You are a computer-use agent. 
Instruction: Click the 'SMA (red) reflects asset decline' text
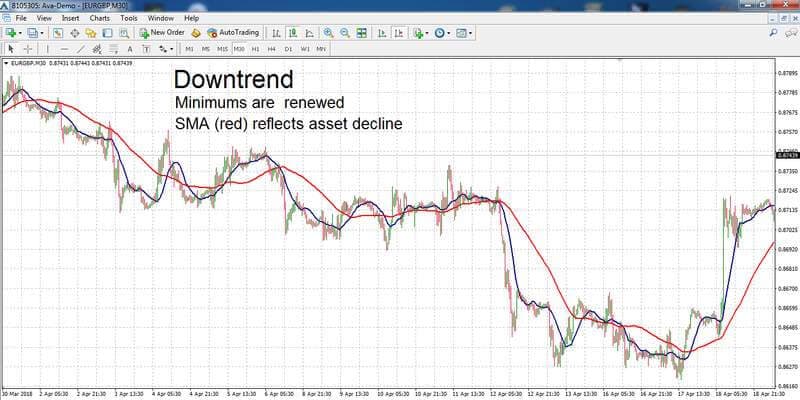(x=288, y=124)
